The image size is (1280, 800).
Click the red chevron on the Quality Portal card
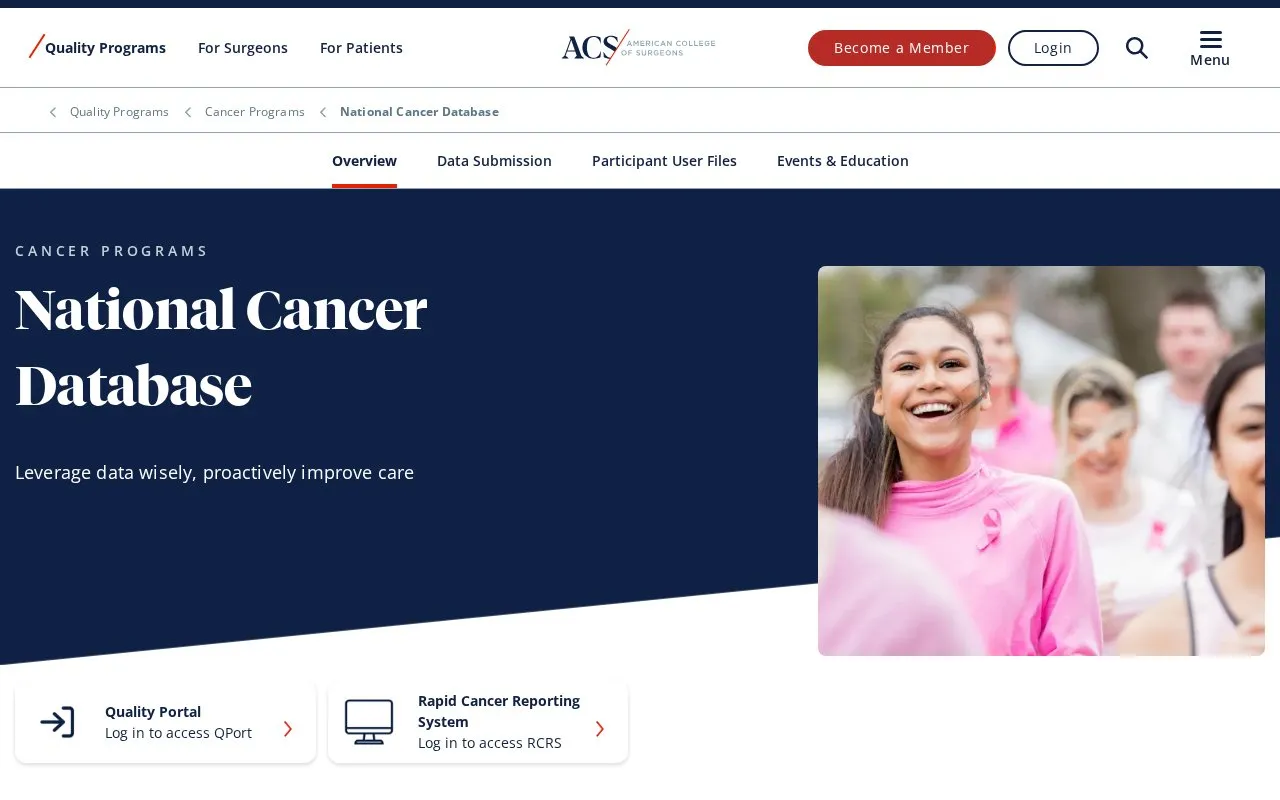coord(288,729)
